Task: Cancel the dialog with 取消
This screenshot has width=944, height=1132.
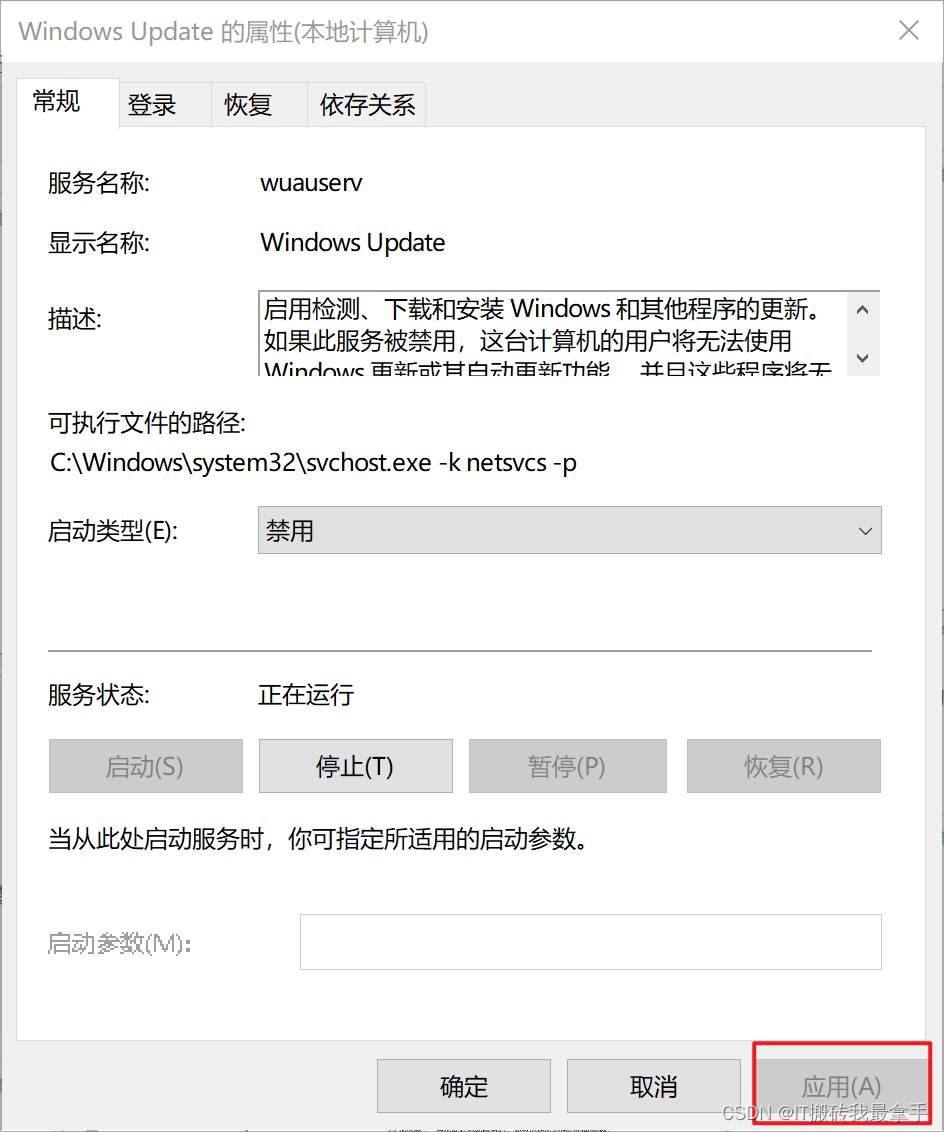Action: pyautogui.click(x=654, y=1086)
